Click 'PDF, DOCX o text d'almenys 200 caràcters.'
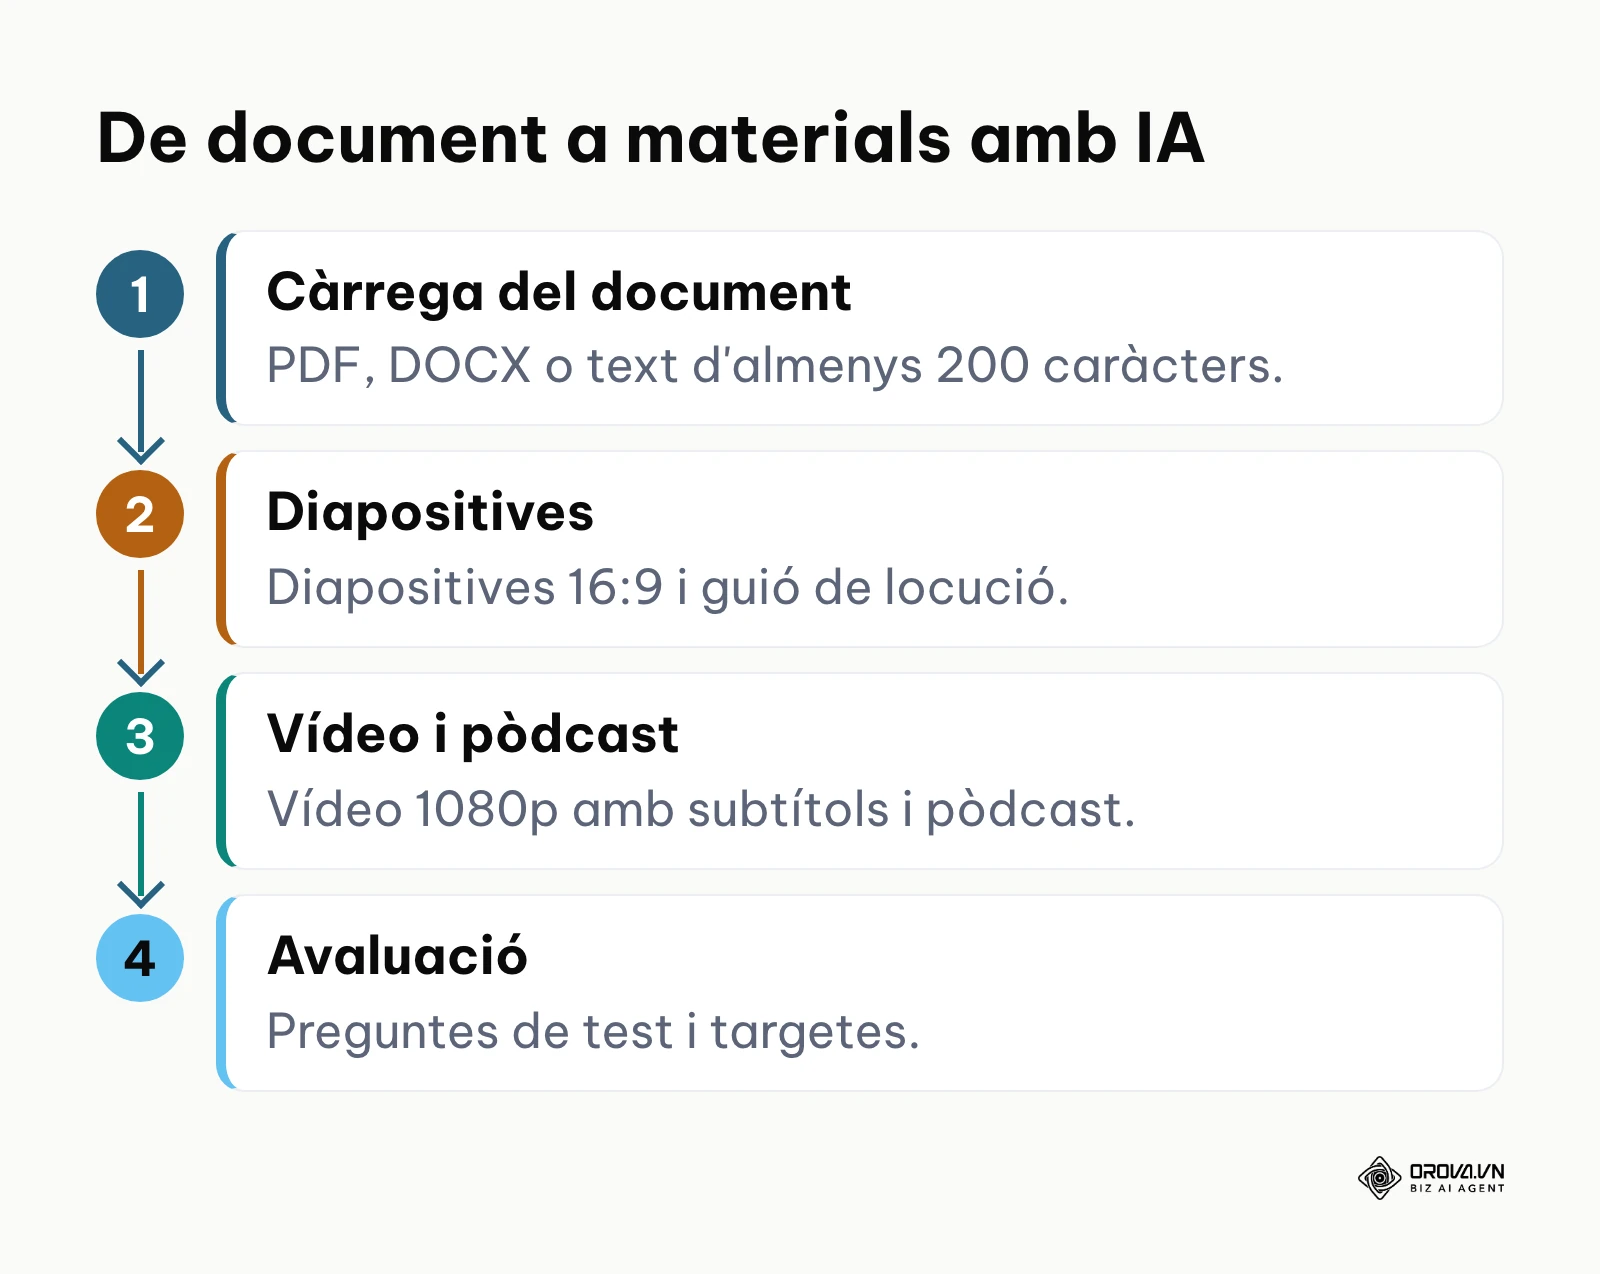Viewport: 1600px width, 1274px height. point(775,366)
